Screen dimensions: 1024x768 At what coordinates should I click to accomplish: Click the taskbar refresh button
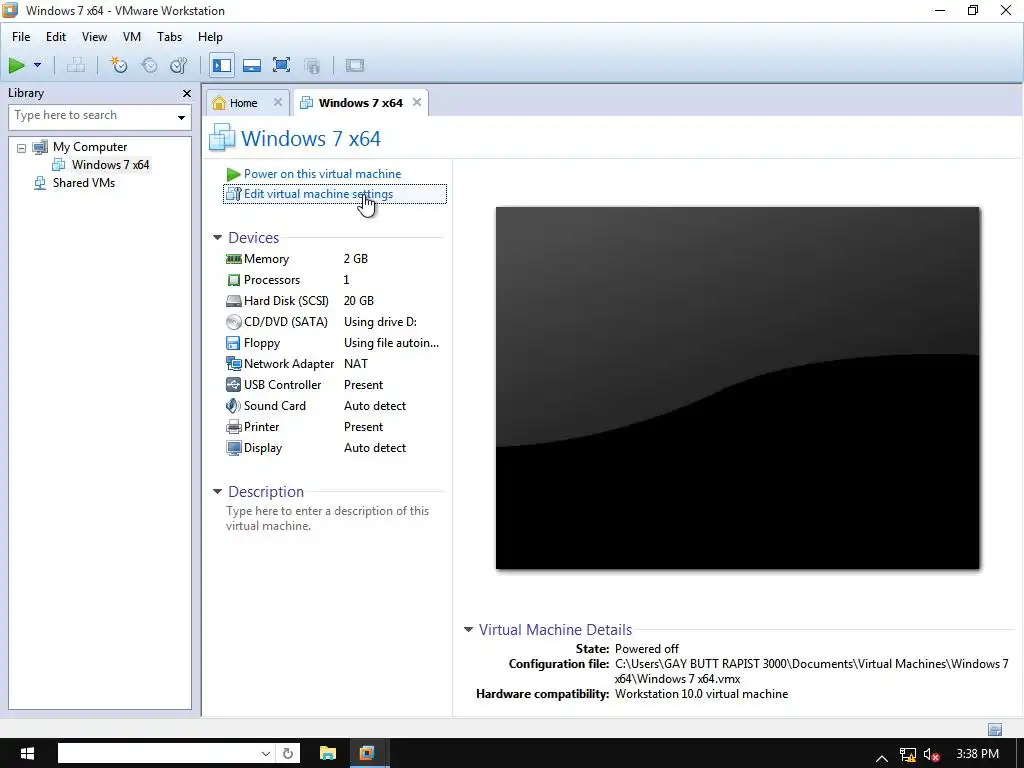[x=288, y=754]
